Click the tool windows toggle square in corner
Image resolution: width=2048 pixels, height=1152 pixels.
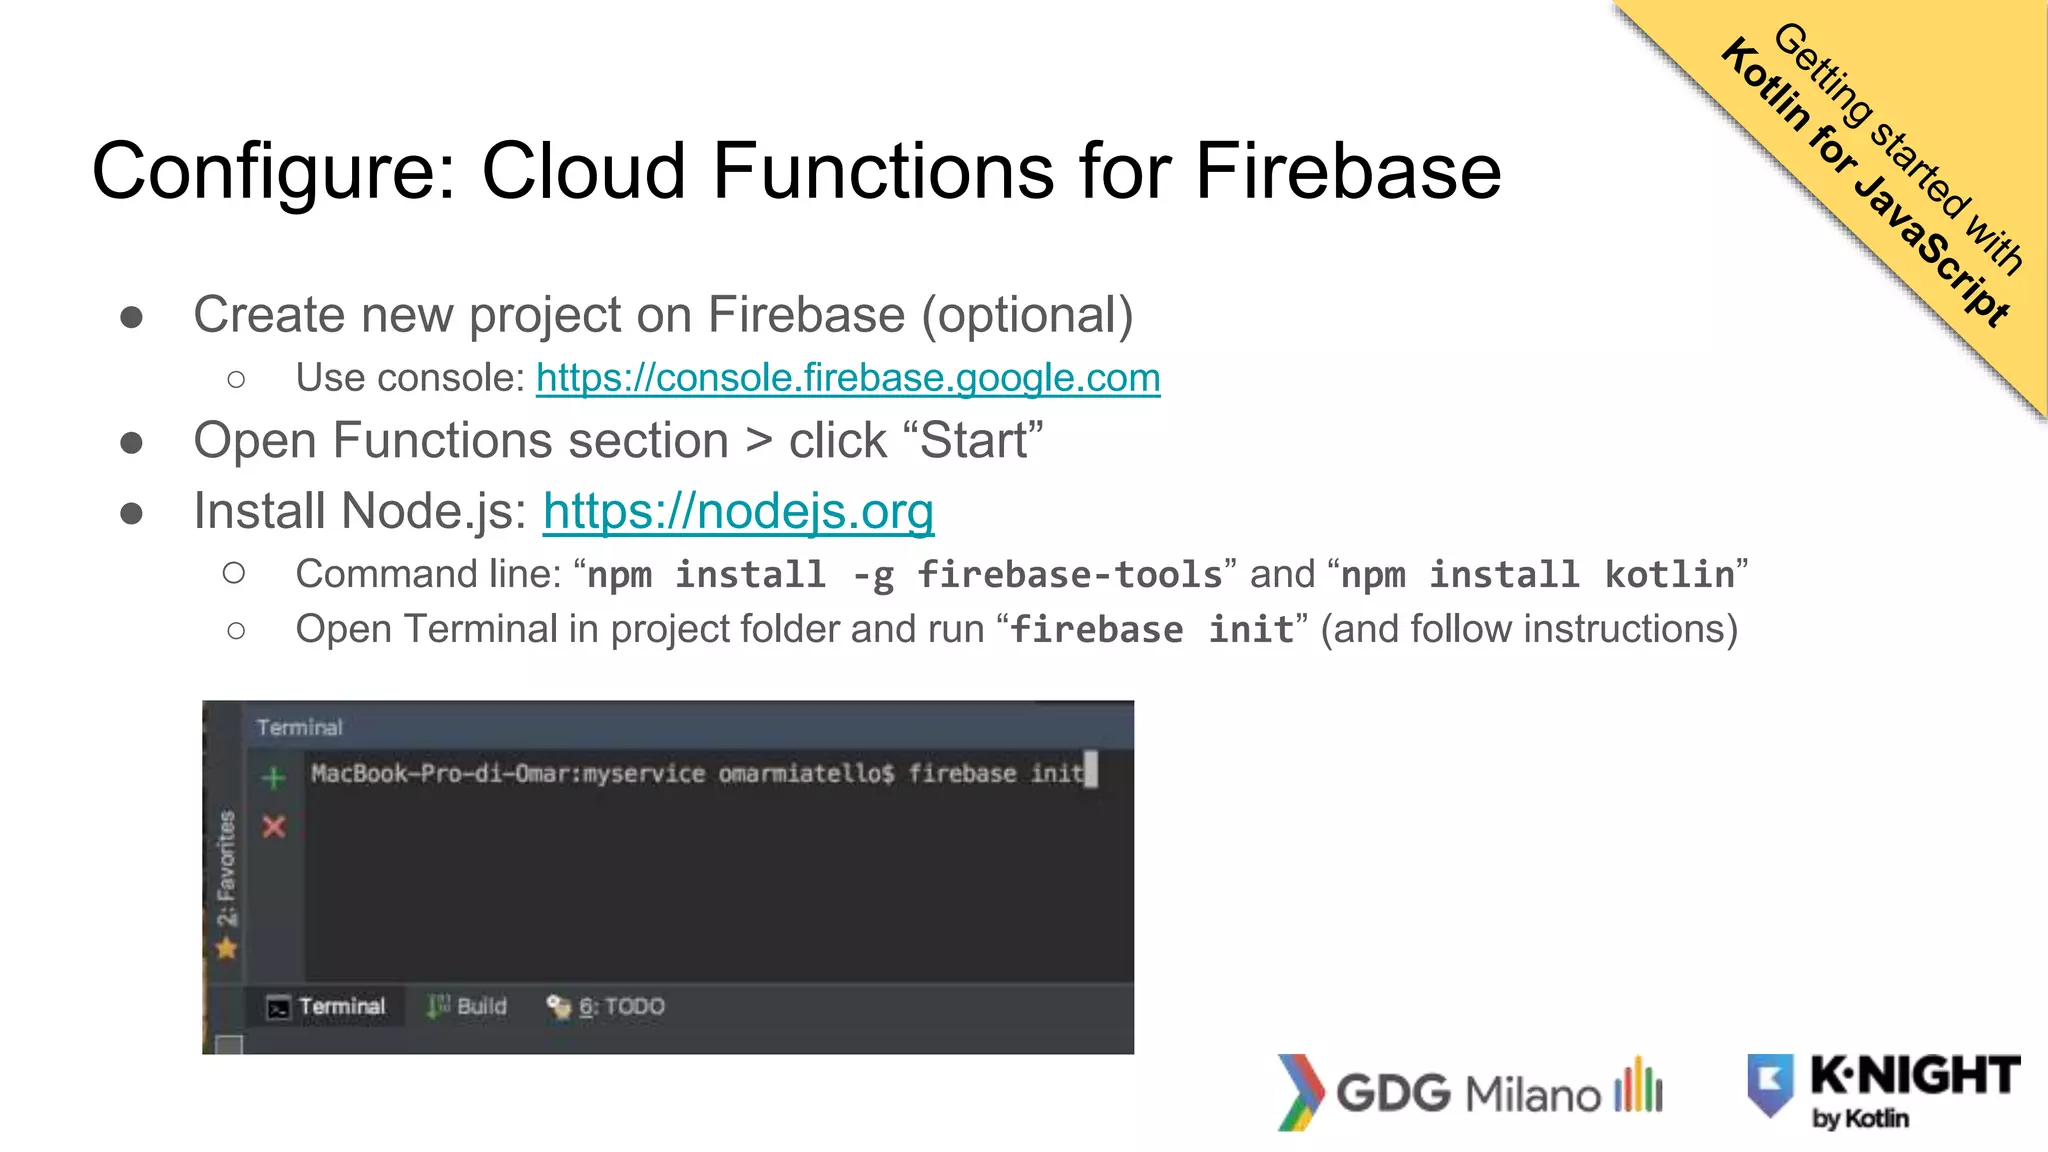tap(230, 1045)
